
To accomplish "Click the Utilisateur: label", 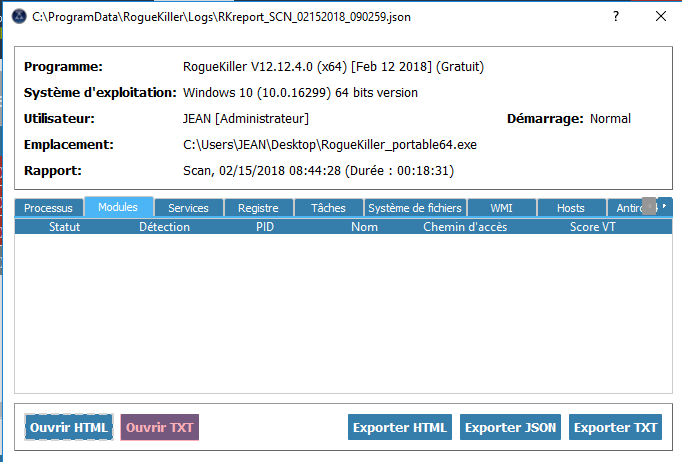I will 59,119.
